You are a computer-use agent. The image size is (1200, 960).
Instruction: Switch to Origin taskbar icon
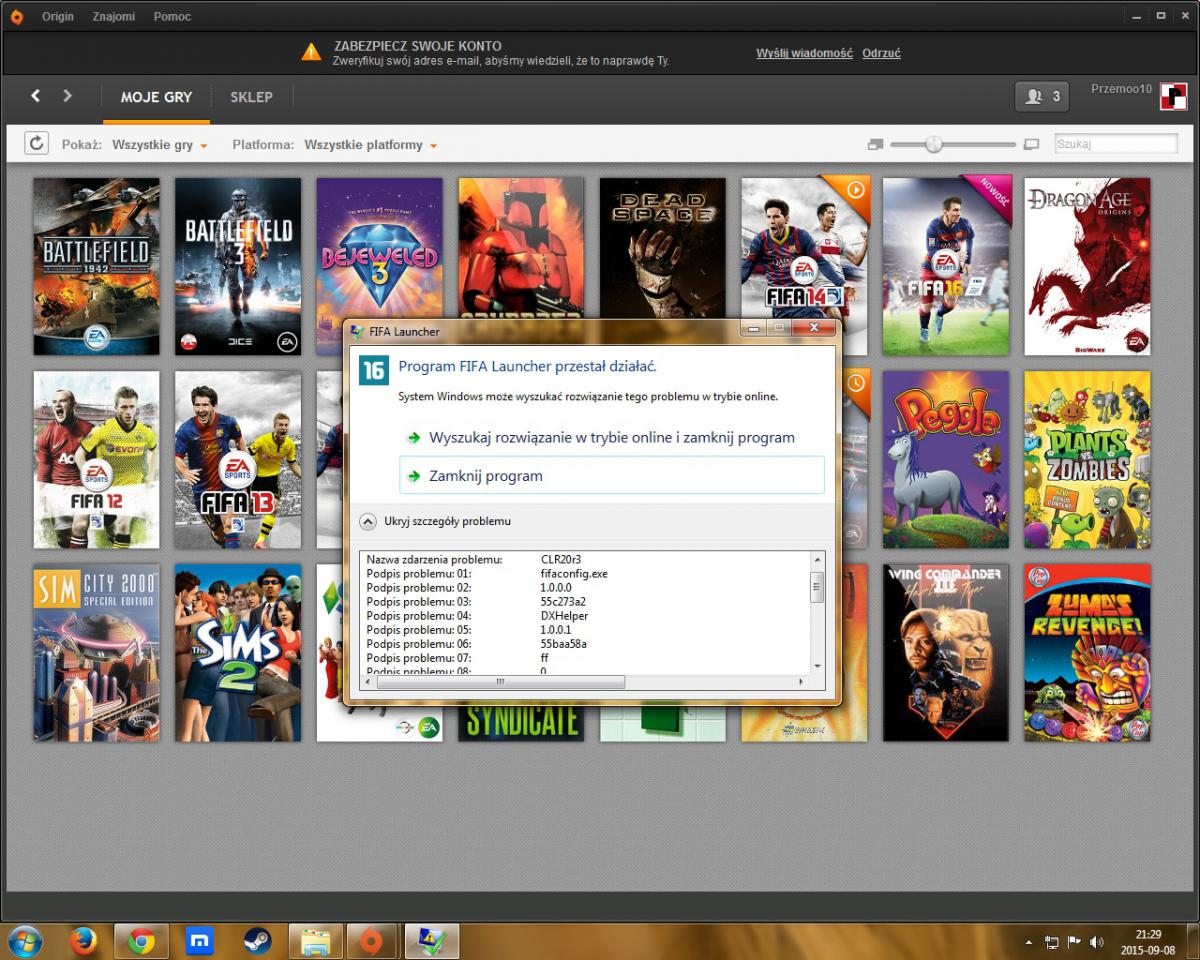click(x=371, y=941)
